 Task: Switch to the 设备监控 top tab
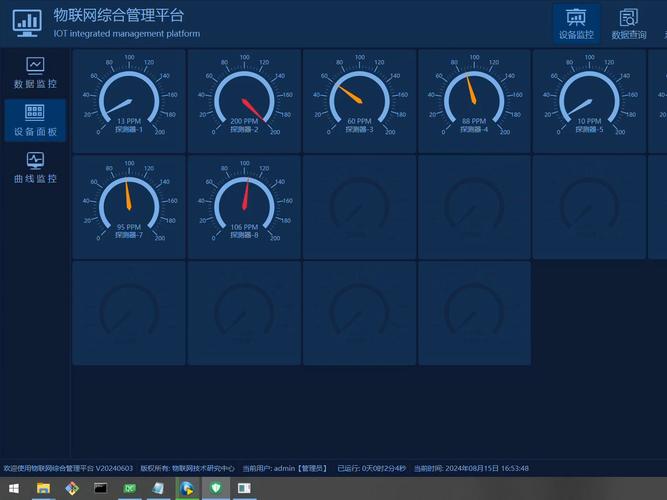(x=576, y=23)
